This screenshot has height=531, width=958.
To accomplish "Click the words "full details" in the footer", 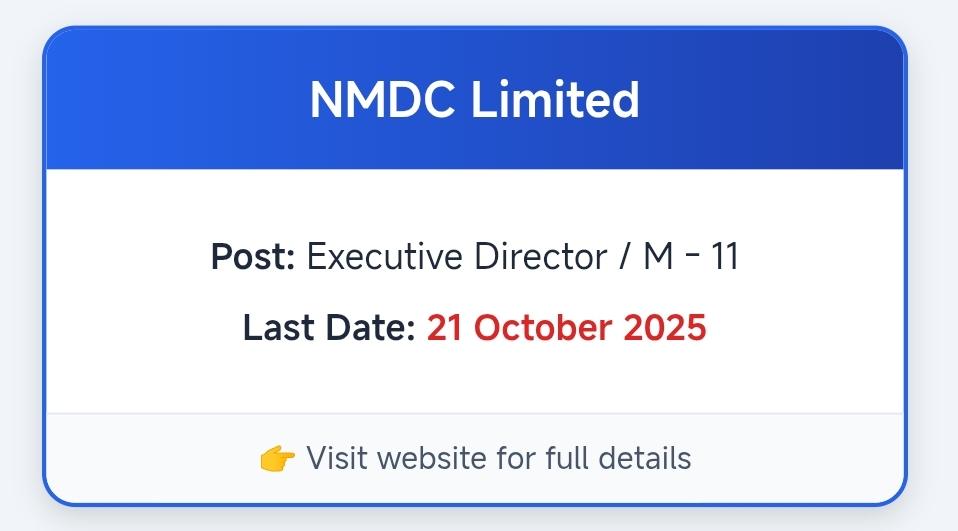I will point(618,459).
